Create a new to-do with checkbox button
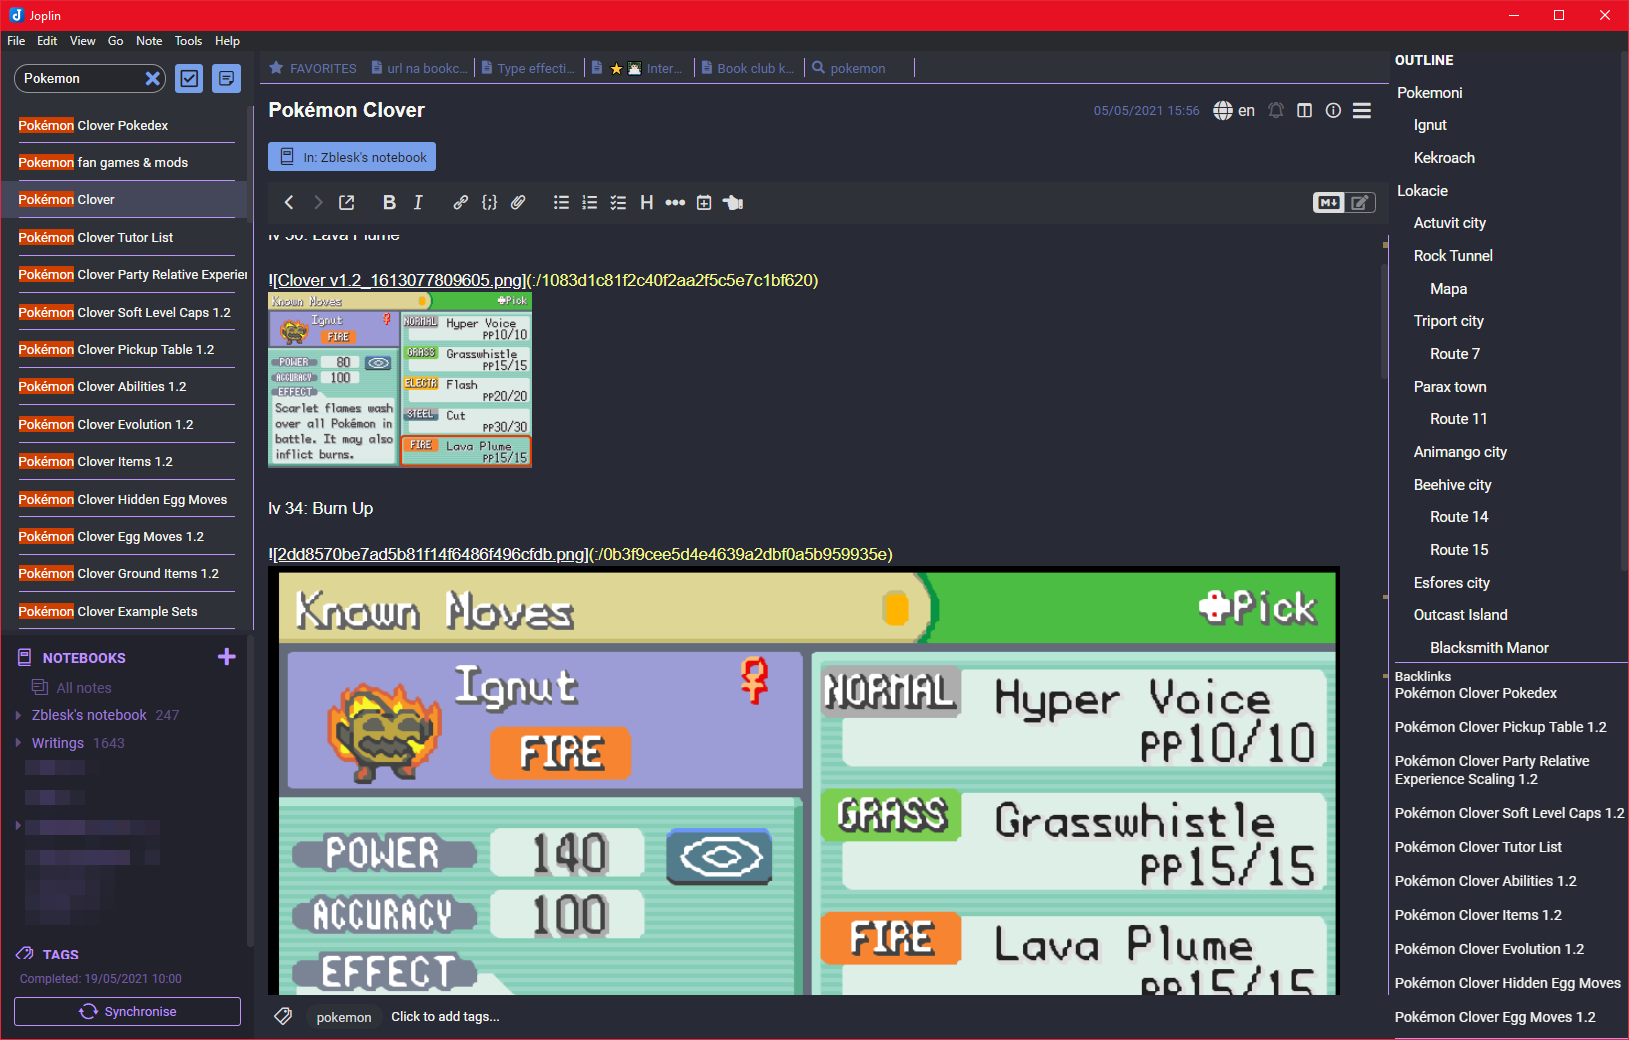1629x1040 pixels. coord(189,79)
